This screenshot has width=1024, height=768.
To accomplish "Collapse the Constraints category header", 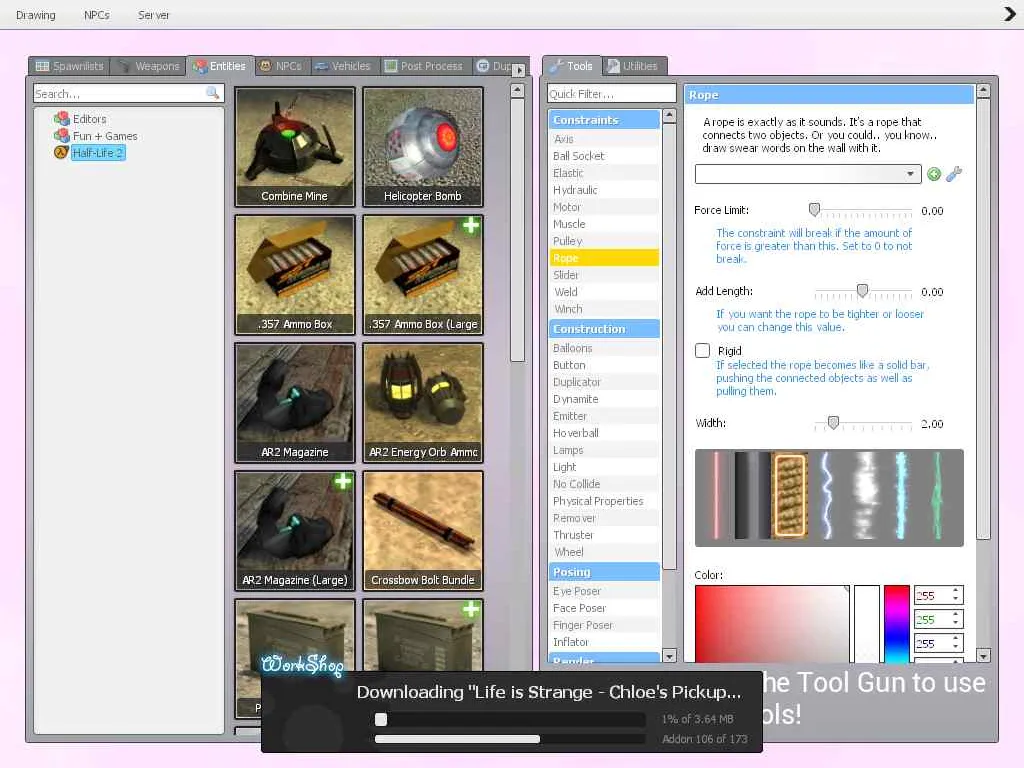I will [x=604, y=120].
